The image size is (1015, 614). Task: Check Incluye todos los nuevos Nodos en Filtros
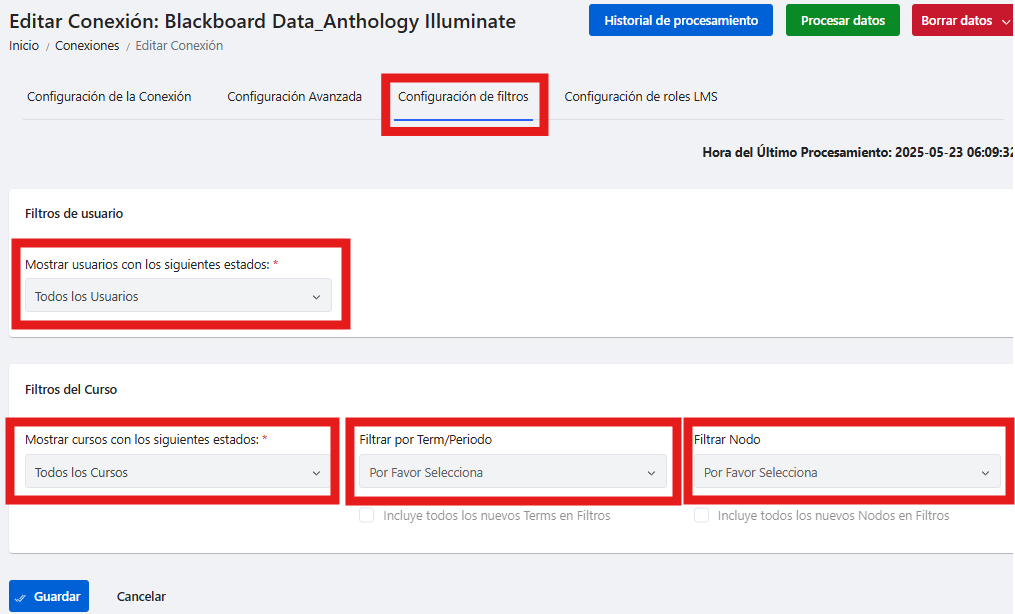point(701,515)
